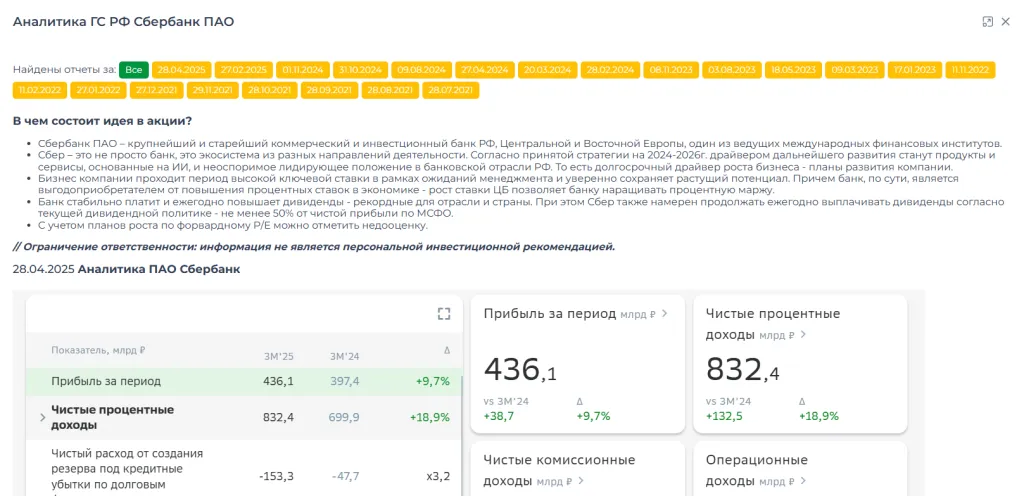Show the 28.07.2021 report
This screenshot has width=1024, height=496.
[x=451, y=90]
